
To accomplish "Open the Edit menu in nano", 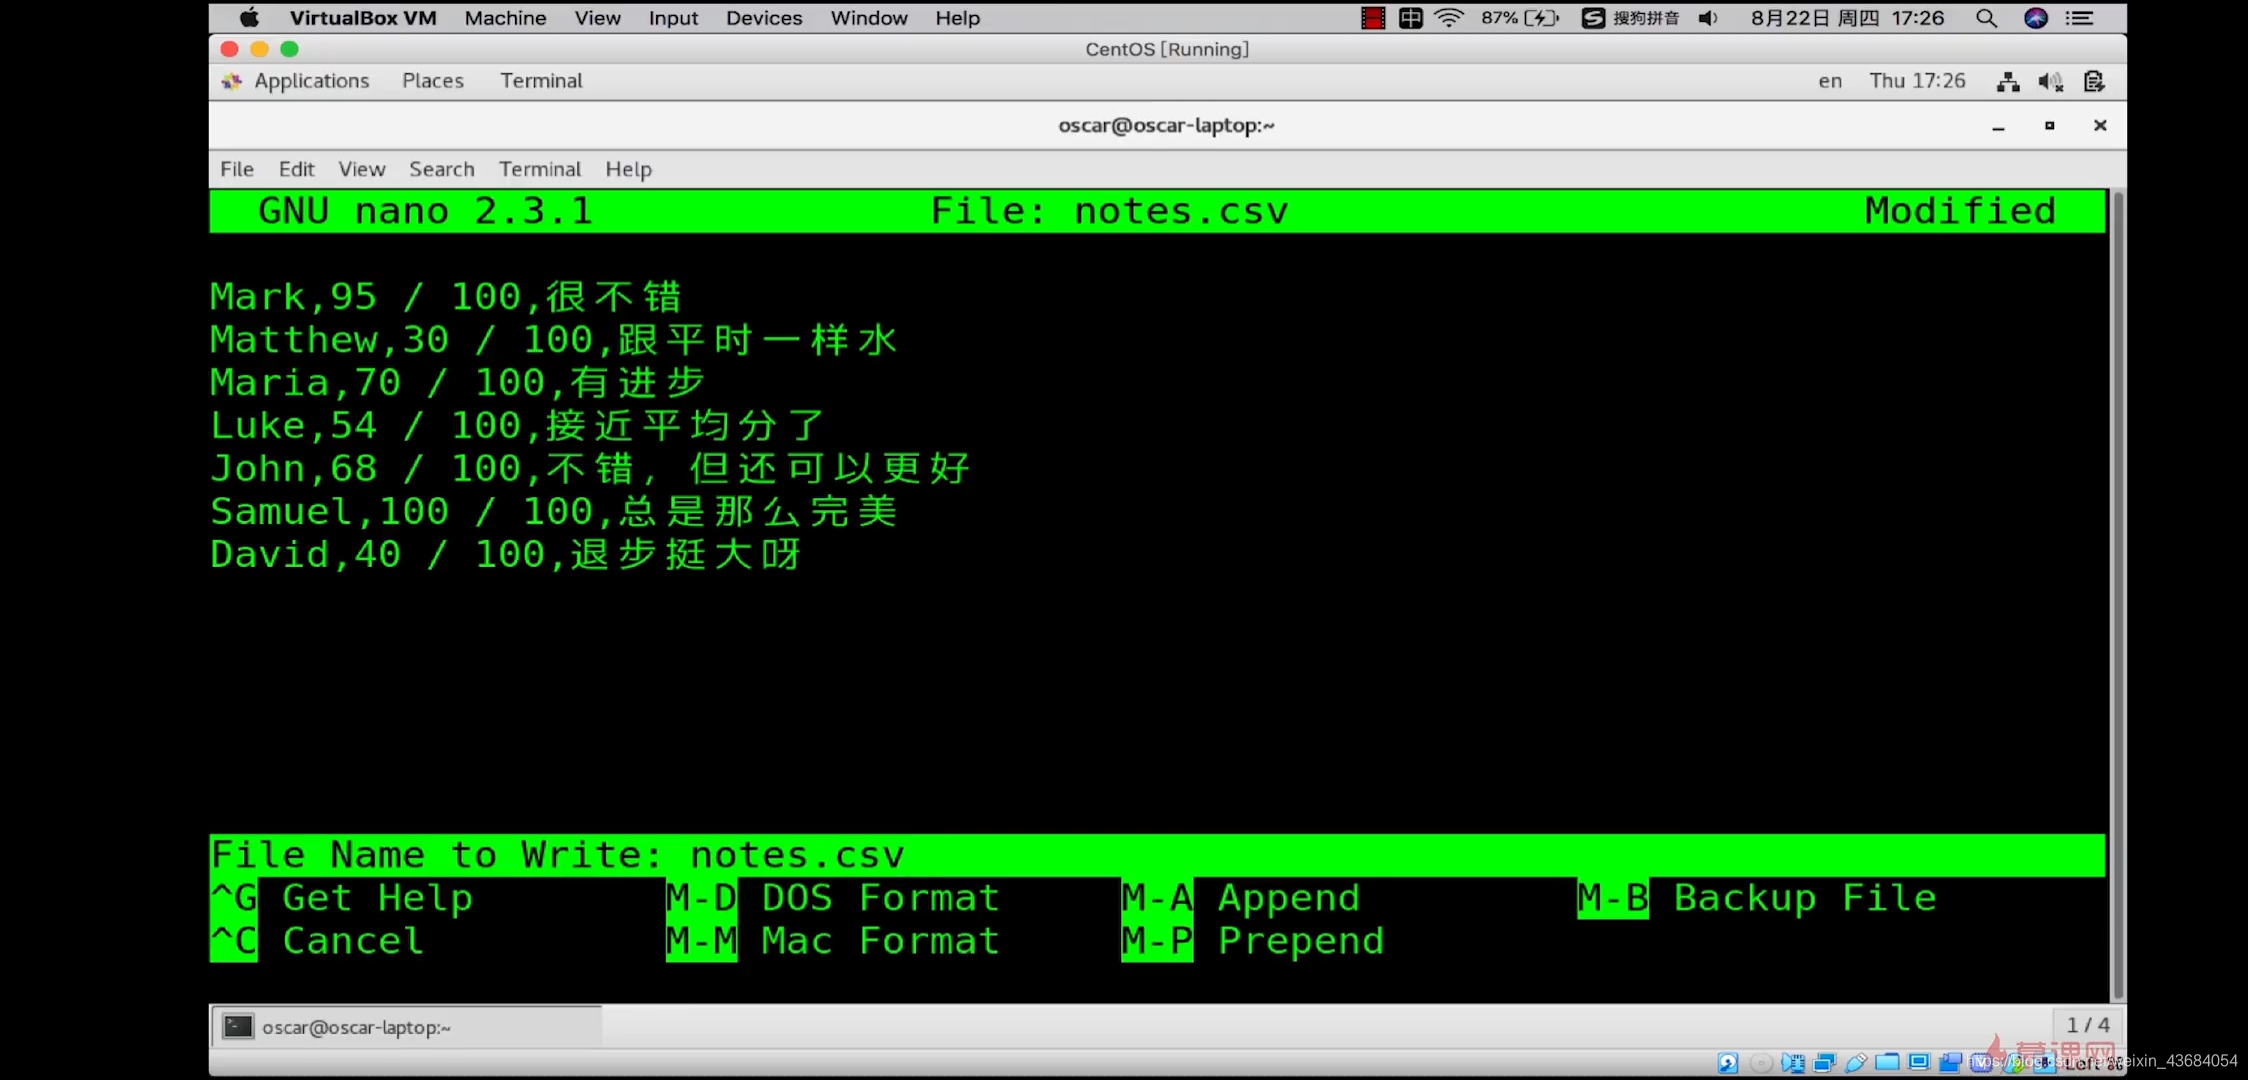I will click(295, 168).
